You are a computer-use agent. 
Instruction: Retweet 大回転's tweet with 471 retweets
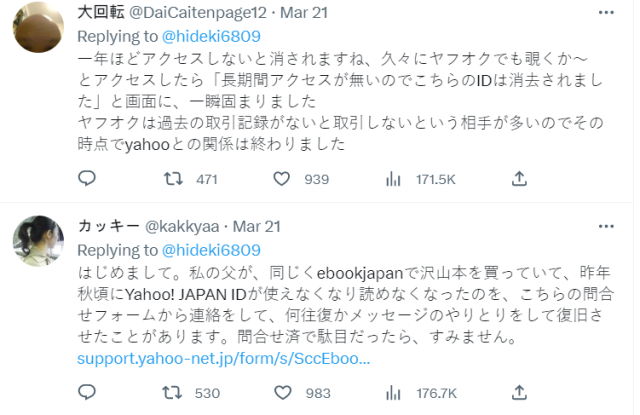(x=173, y=179)
